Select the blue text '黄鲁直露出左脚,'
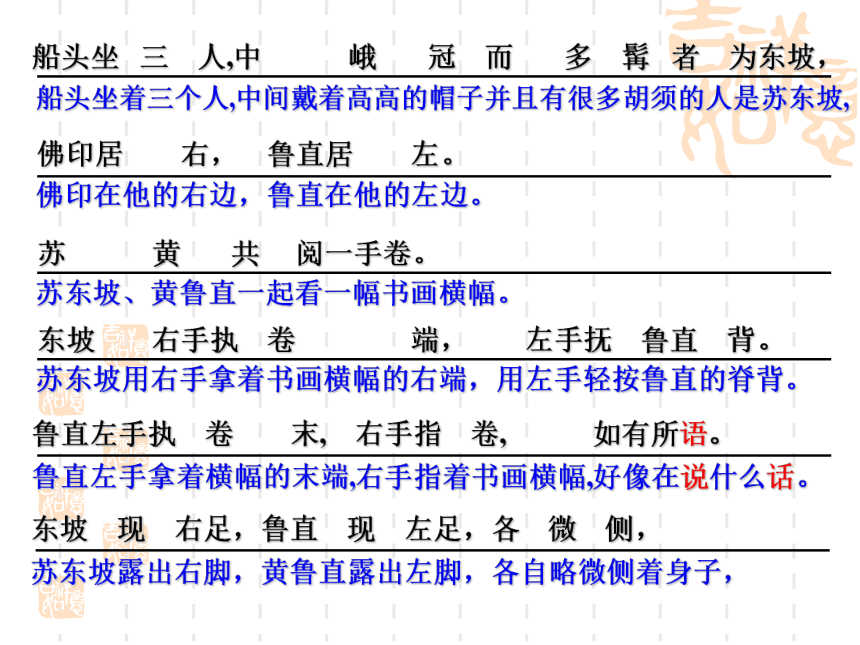 pos(367,572)
